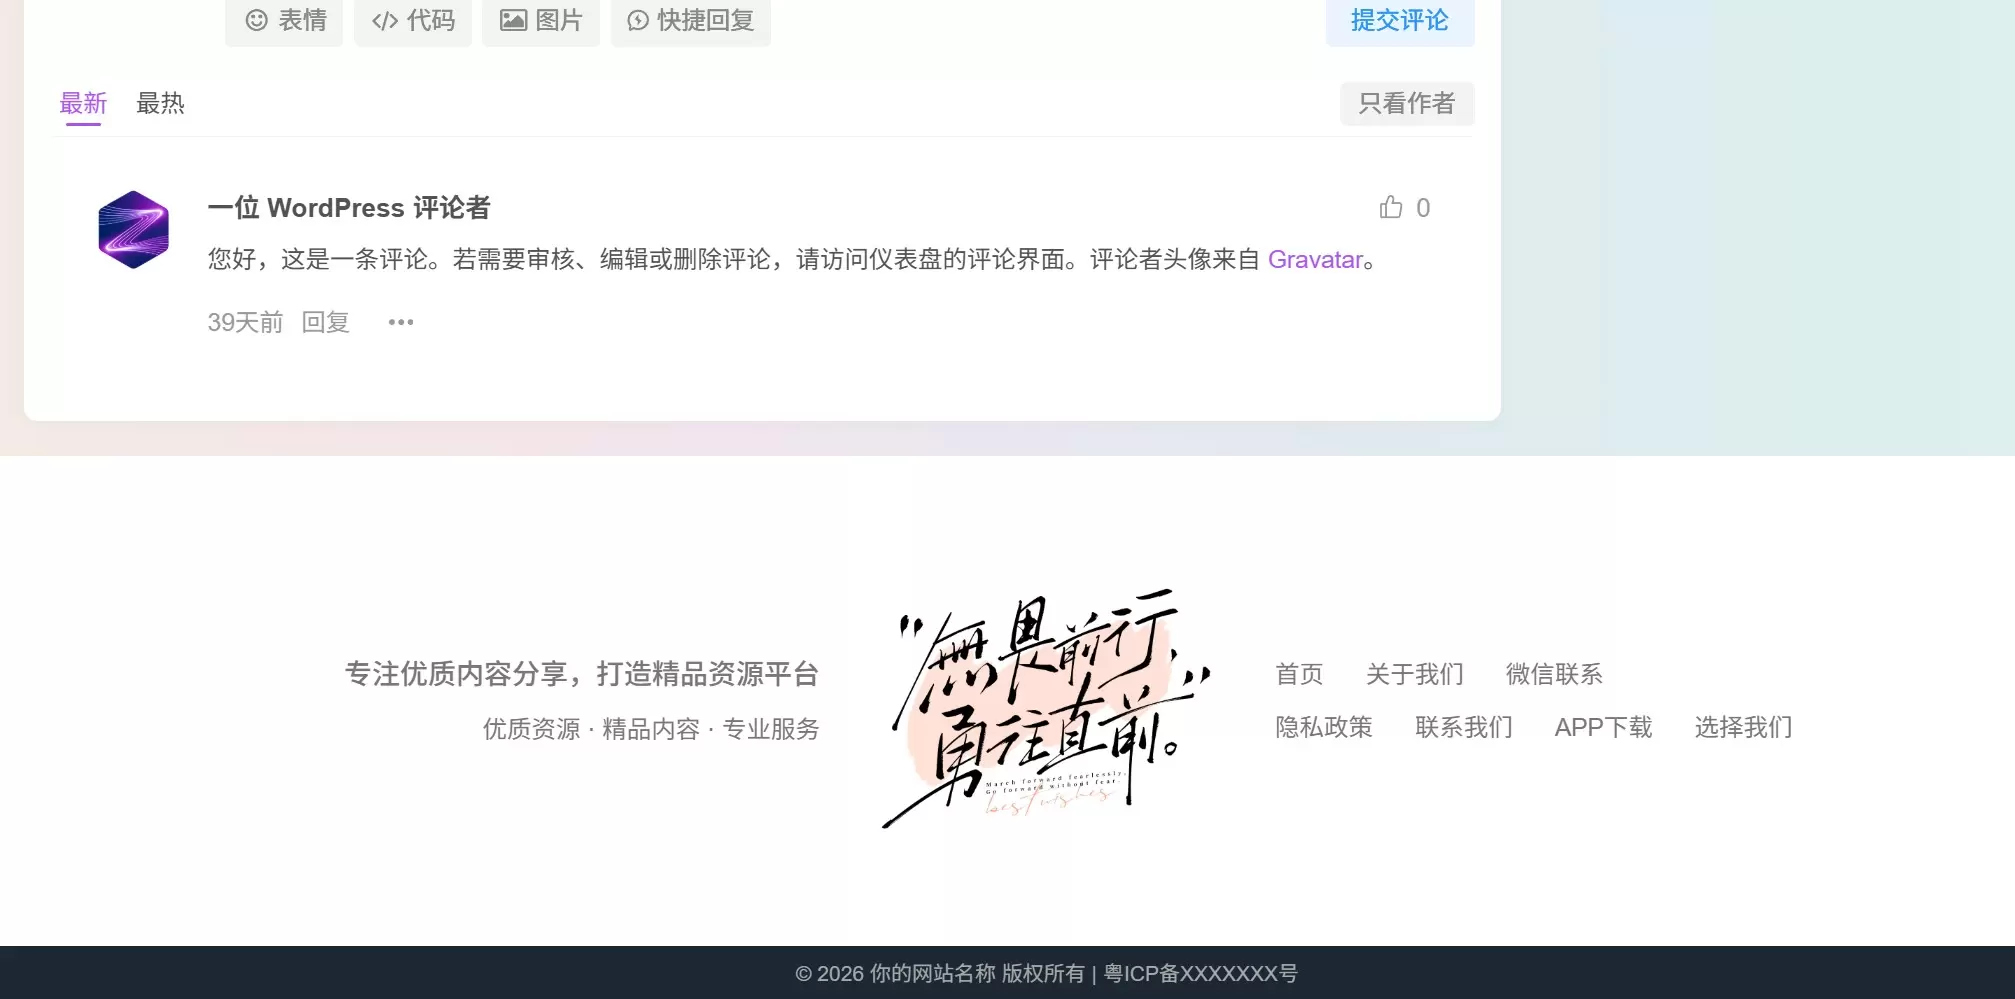Open 选择我们 footer link
Image resolution: width=2015 pixels, height=999 pixels.
(x=1744, y=727)
